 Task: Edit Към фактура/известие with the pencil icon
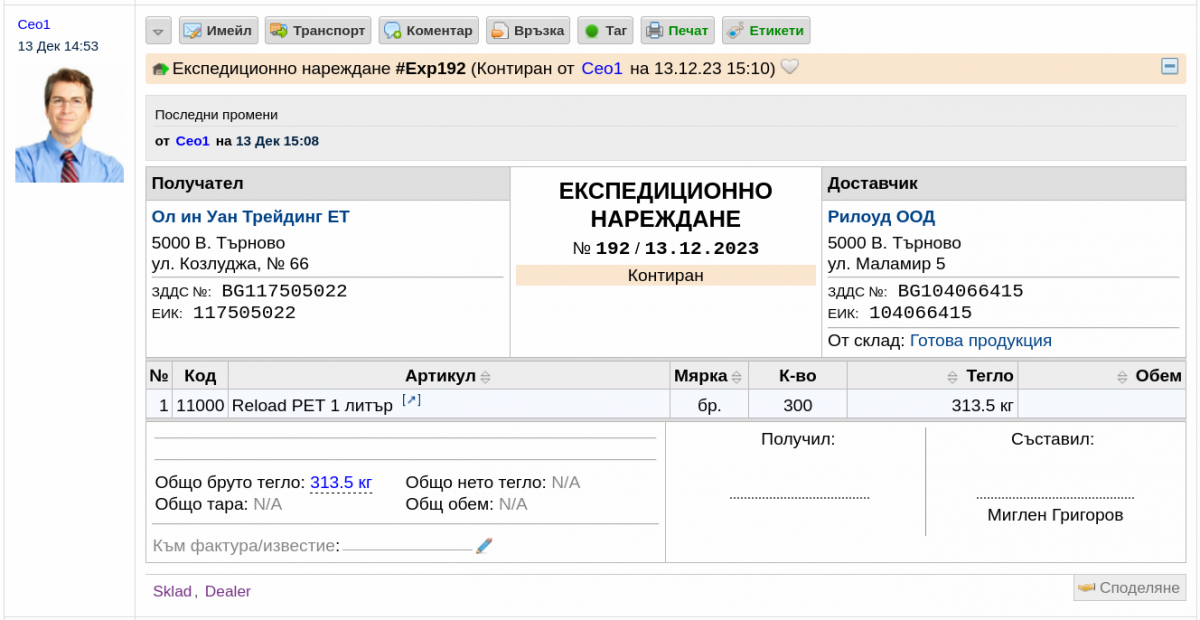point(485,546)
